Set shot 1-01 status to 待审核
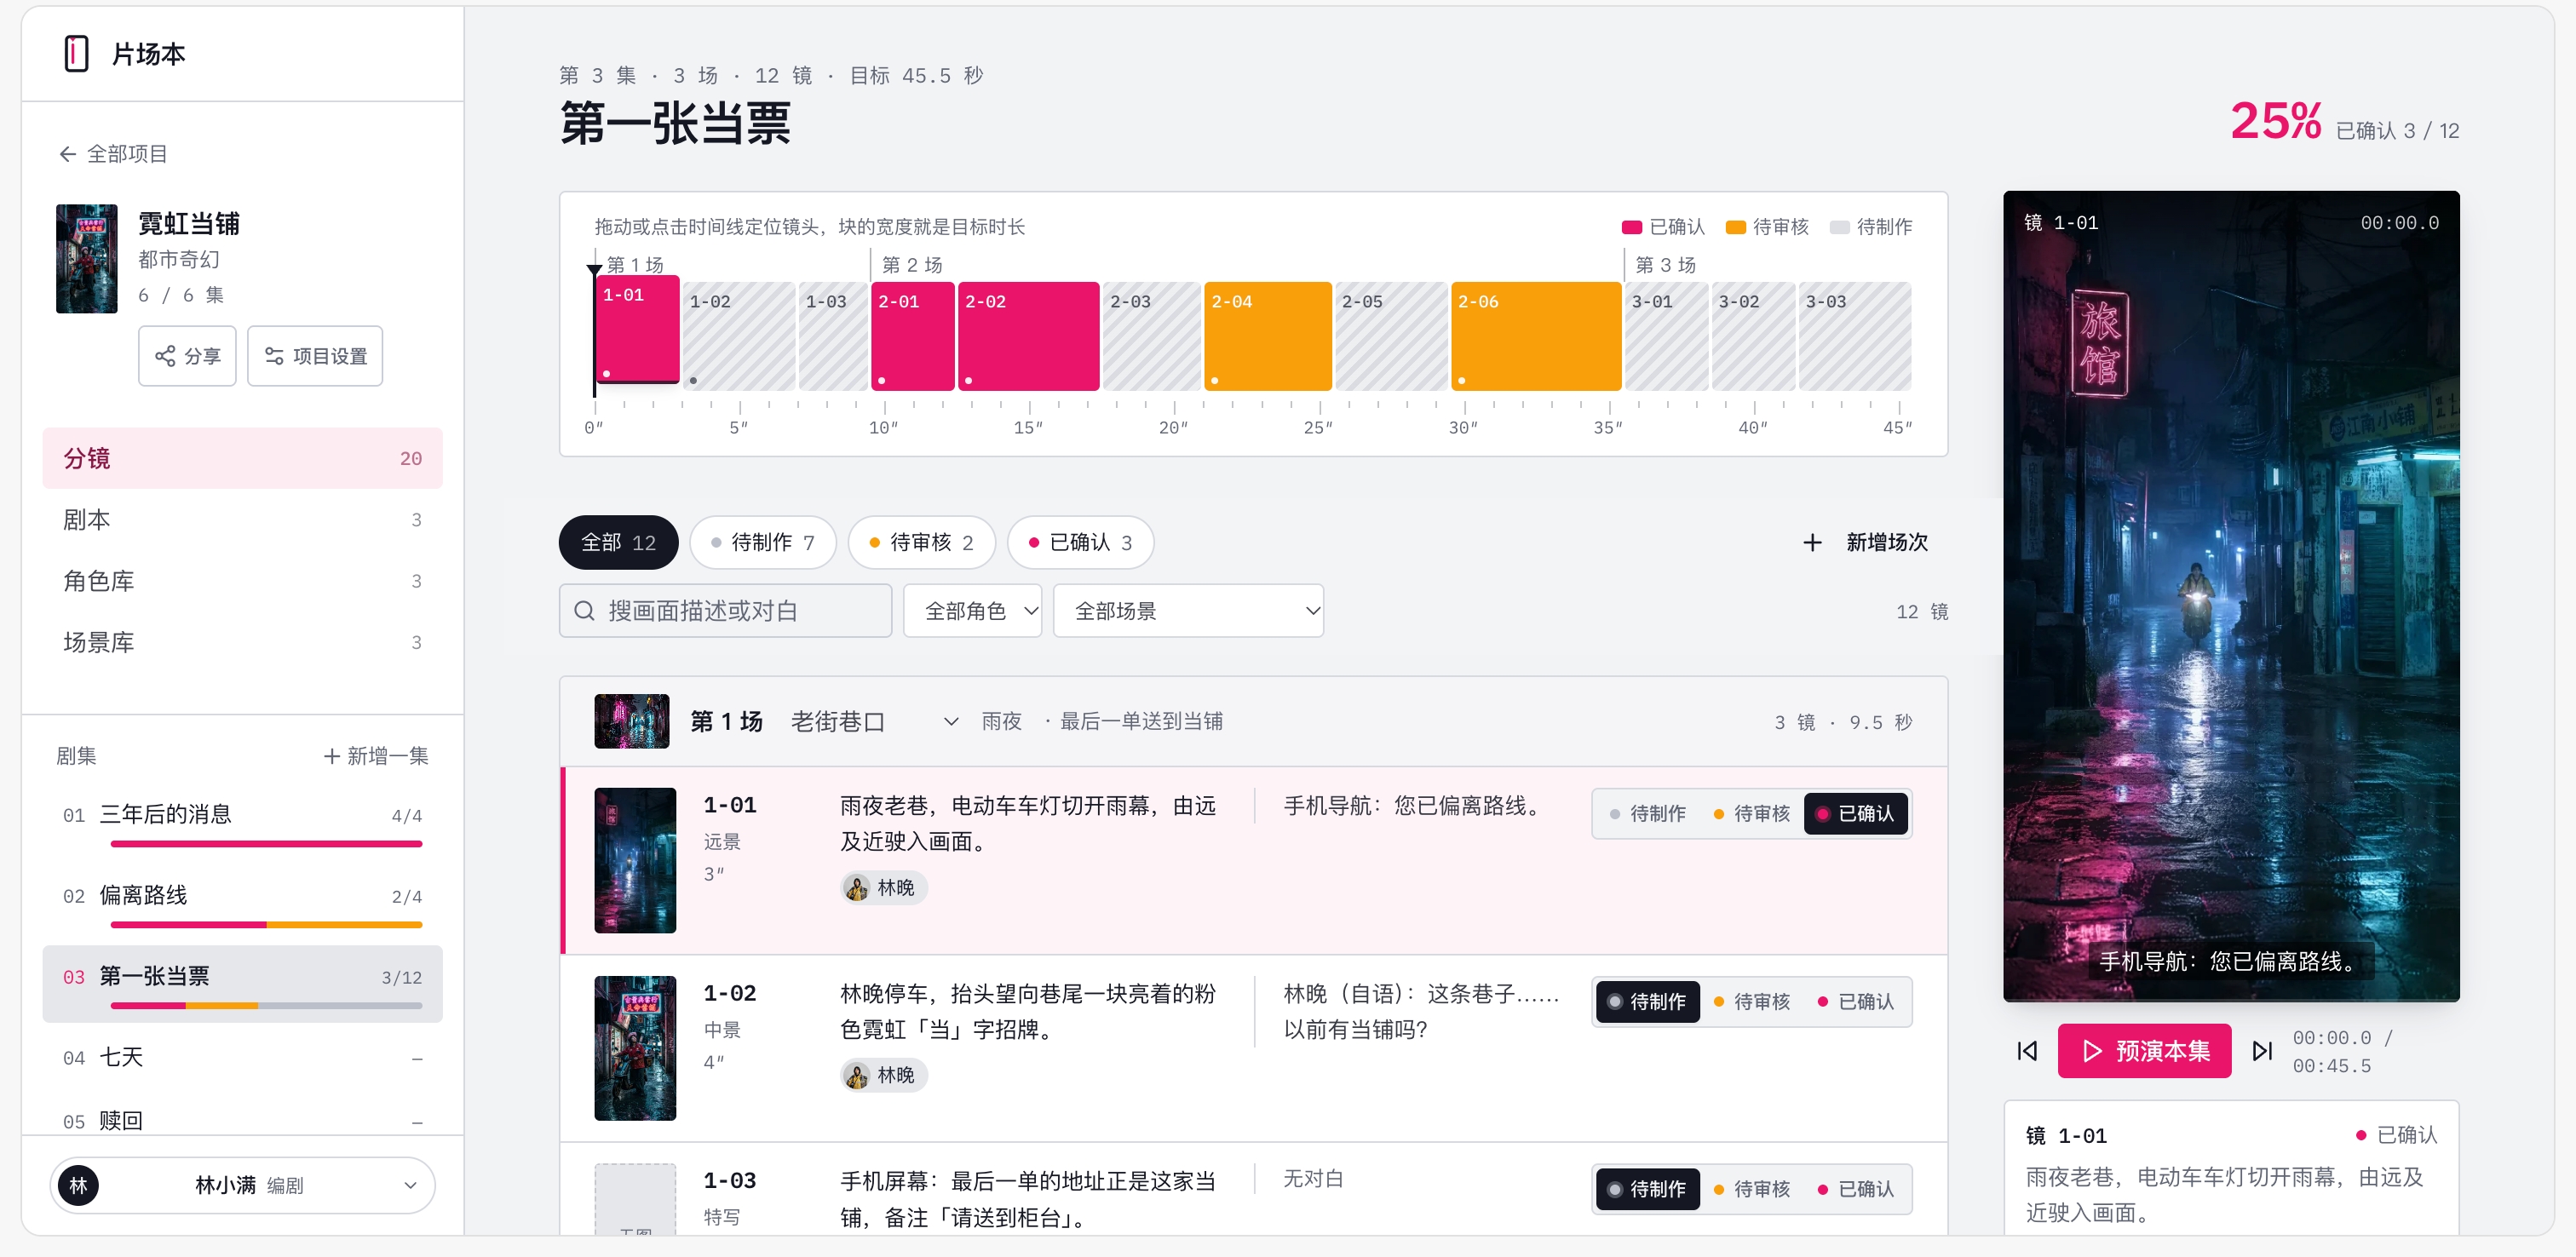Image resolution: width=2576 pixels, height=1257 pixels. (1751, 814)
